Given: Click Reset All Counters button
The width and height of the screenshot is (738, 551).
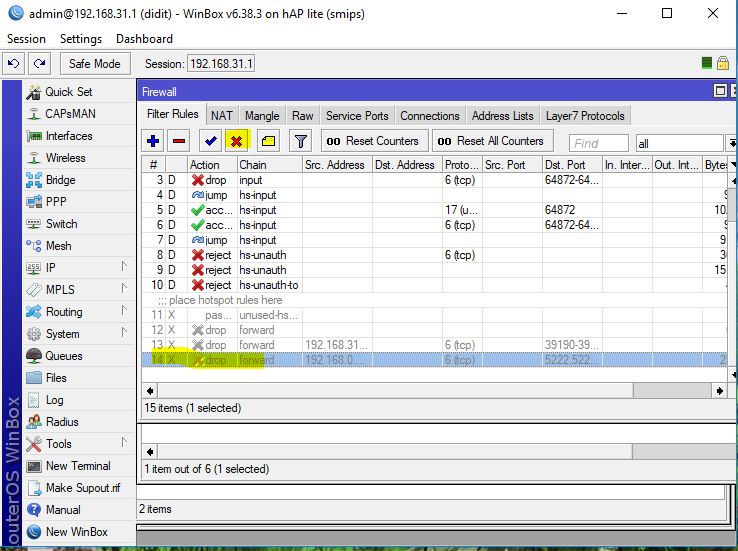Looking at the screenshot, I should click(x=492, y=141).
